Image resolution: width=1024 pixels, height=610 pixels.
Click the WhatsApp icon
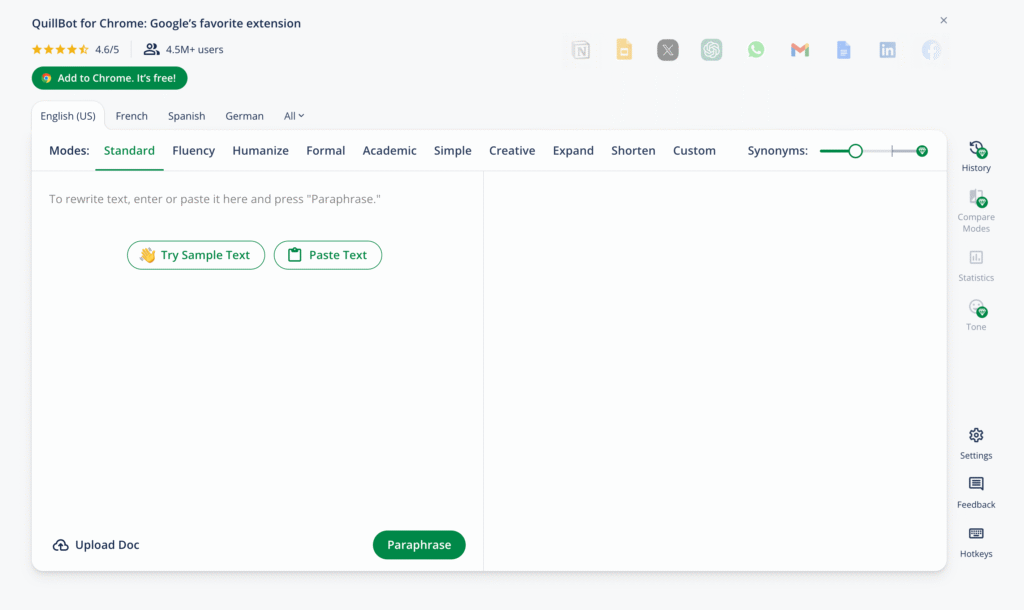click(756, 50)
